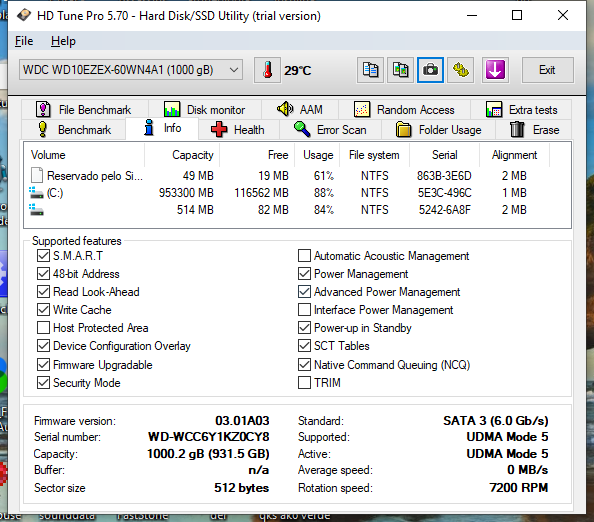Click the drive icon on the 514 MB volume row

pyautogui.click(x=36, y=209)
